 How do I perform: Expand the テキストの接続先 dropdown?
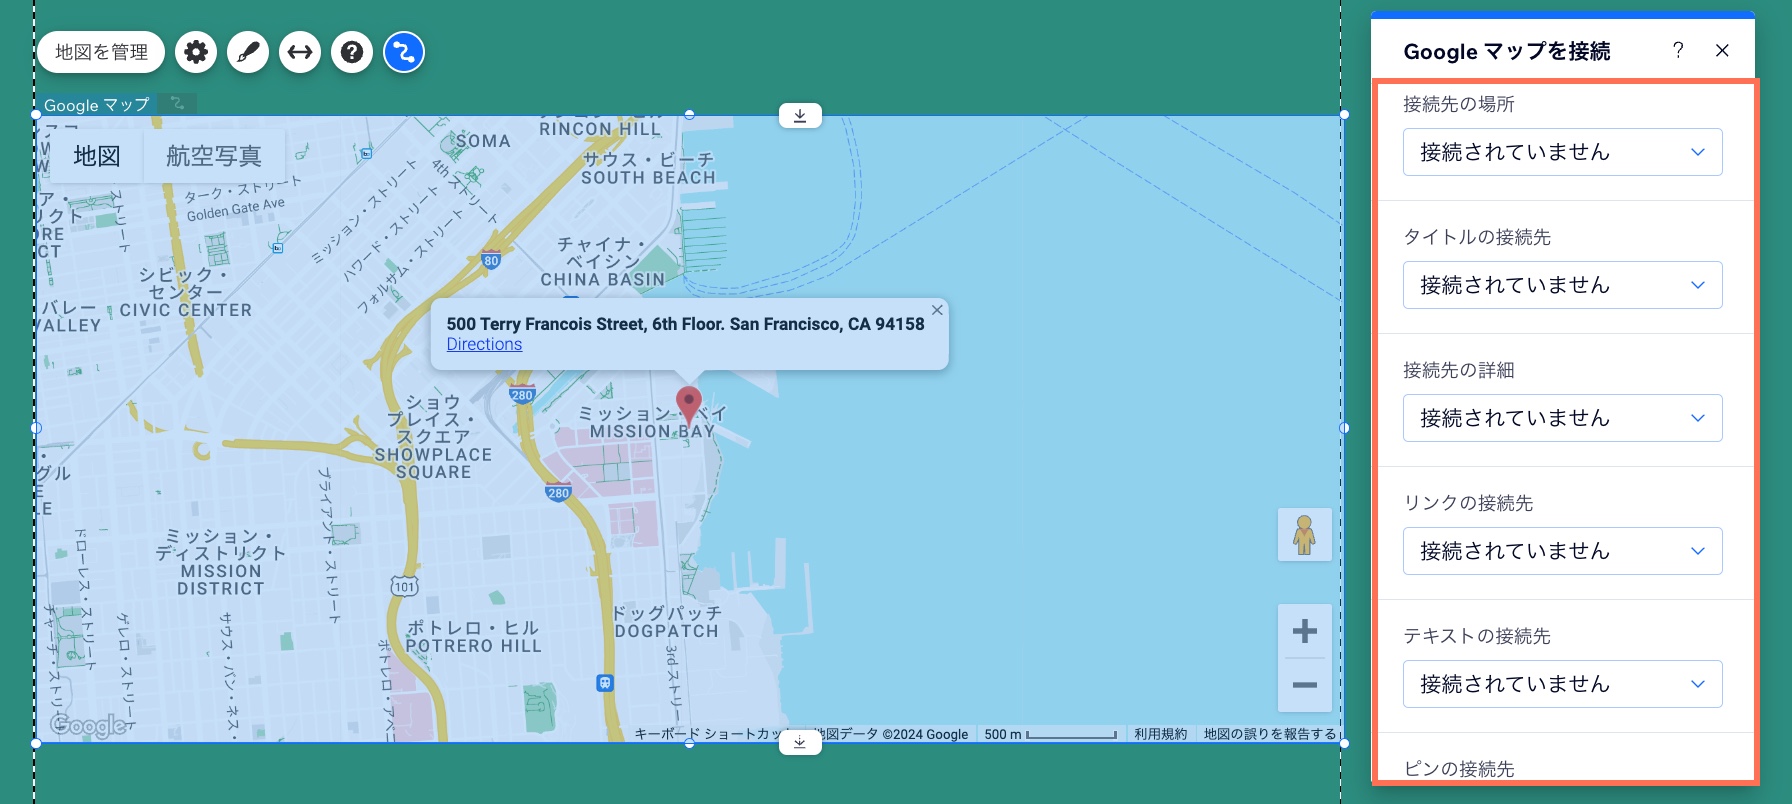coord(1562,684)
